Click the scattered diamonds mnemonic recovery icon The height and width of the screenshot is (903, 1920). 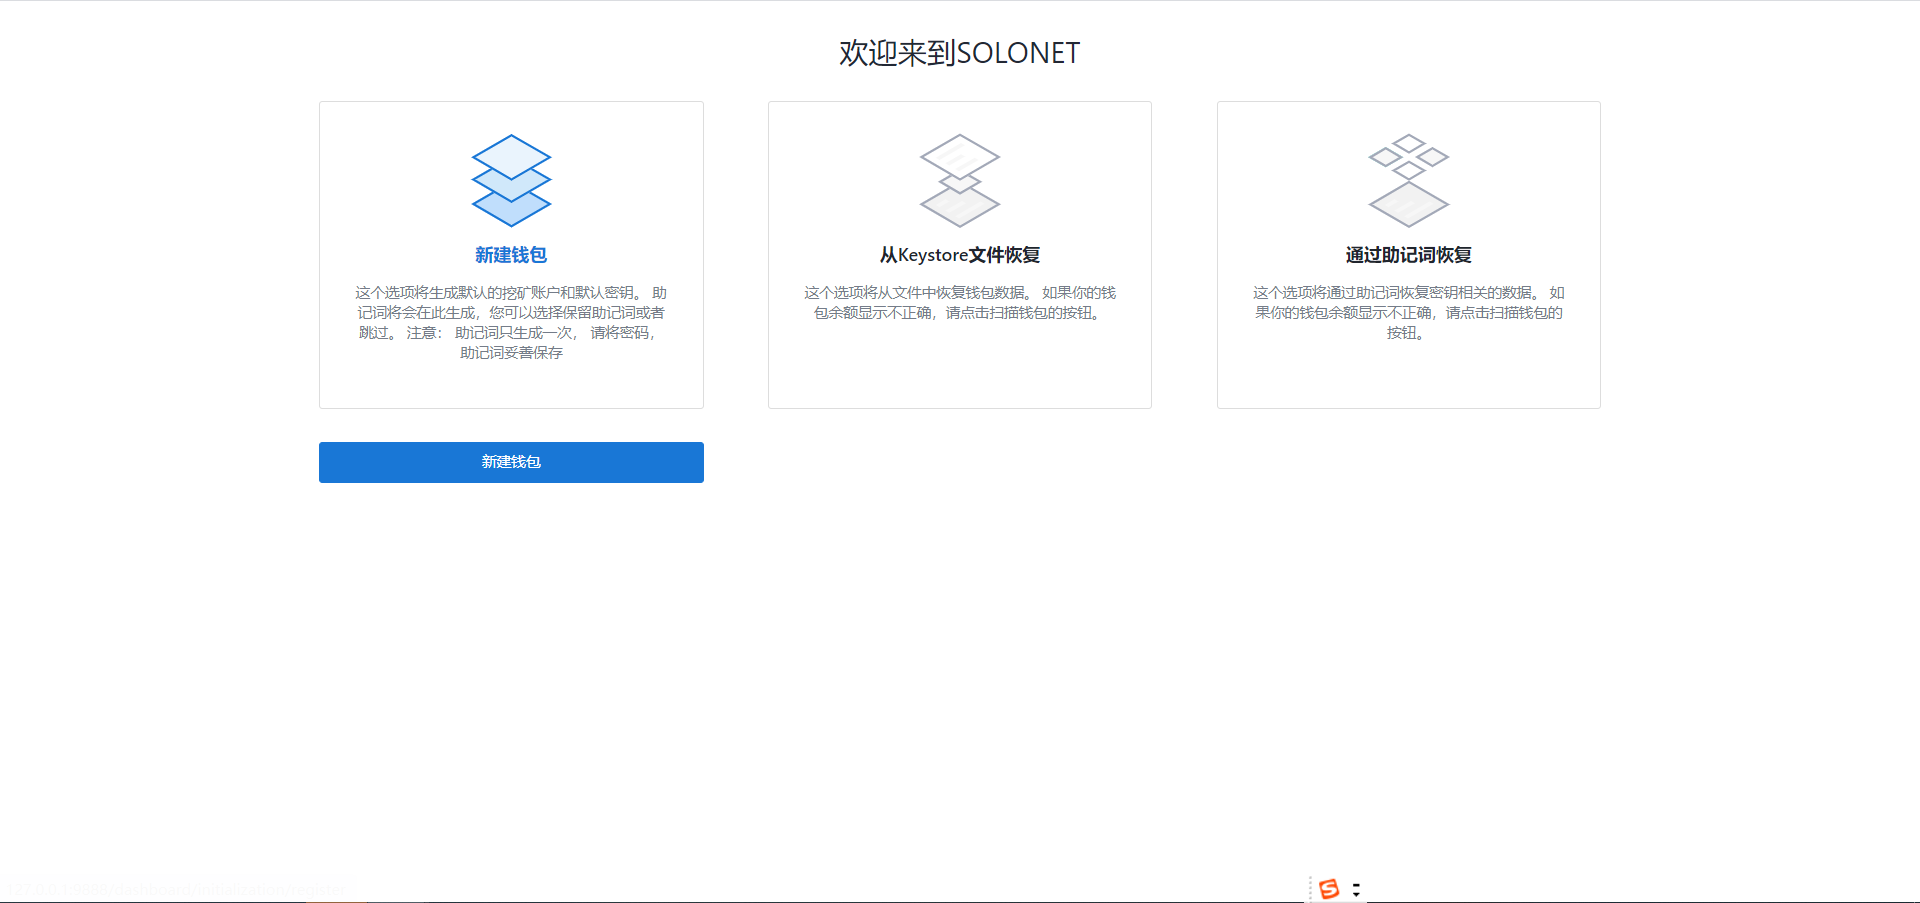pyautogui.click(x=1408, y=182)
